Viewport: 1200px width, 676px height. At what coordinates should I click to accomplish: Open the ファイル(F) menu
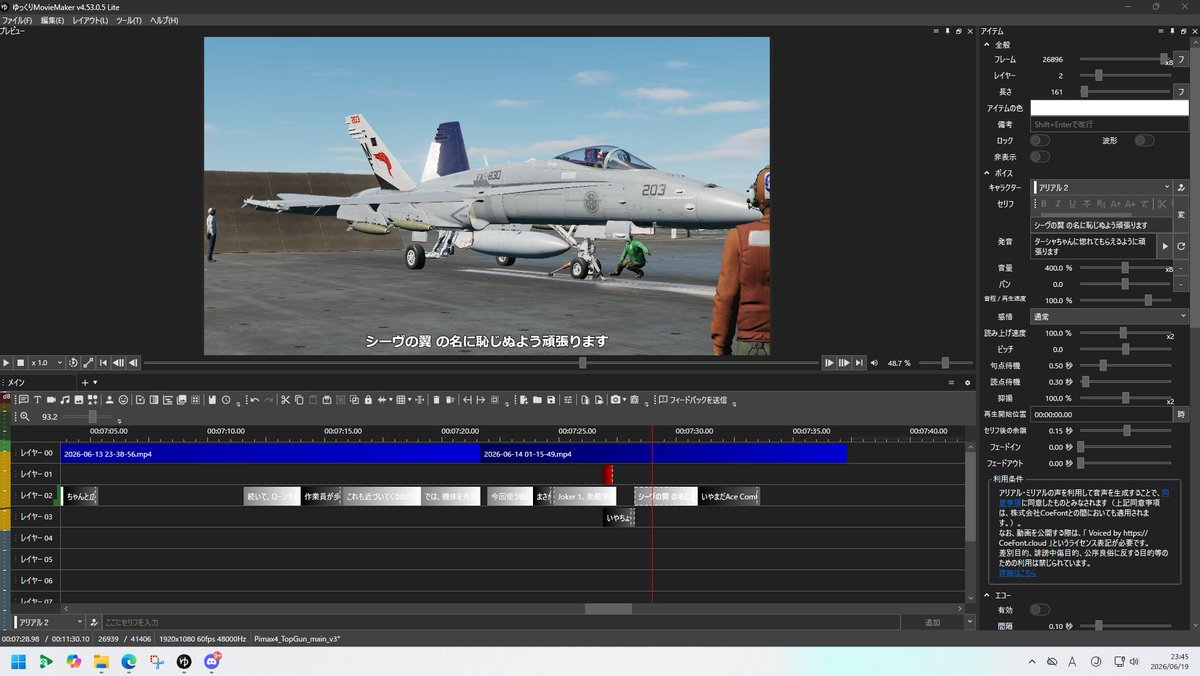click(x=16, y=20)
